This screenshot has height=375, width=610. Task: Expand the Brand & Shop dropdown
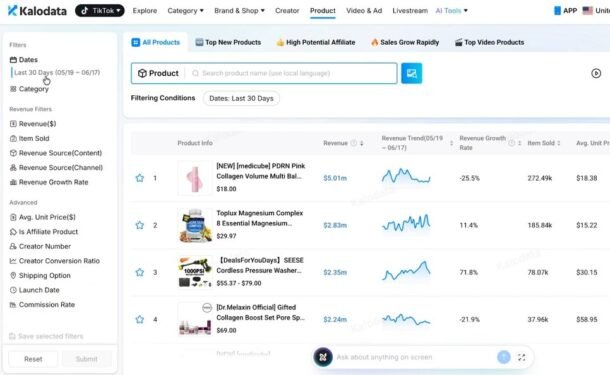coord(239,11)
